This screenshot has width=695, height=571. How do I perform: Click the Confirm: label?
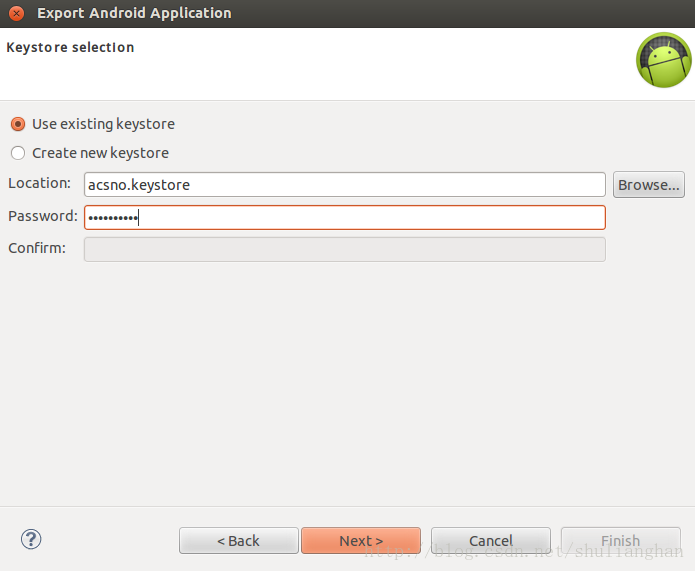[37, 248]
